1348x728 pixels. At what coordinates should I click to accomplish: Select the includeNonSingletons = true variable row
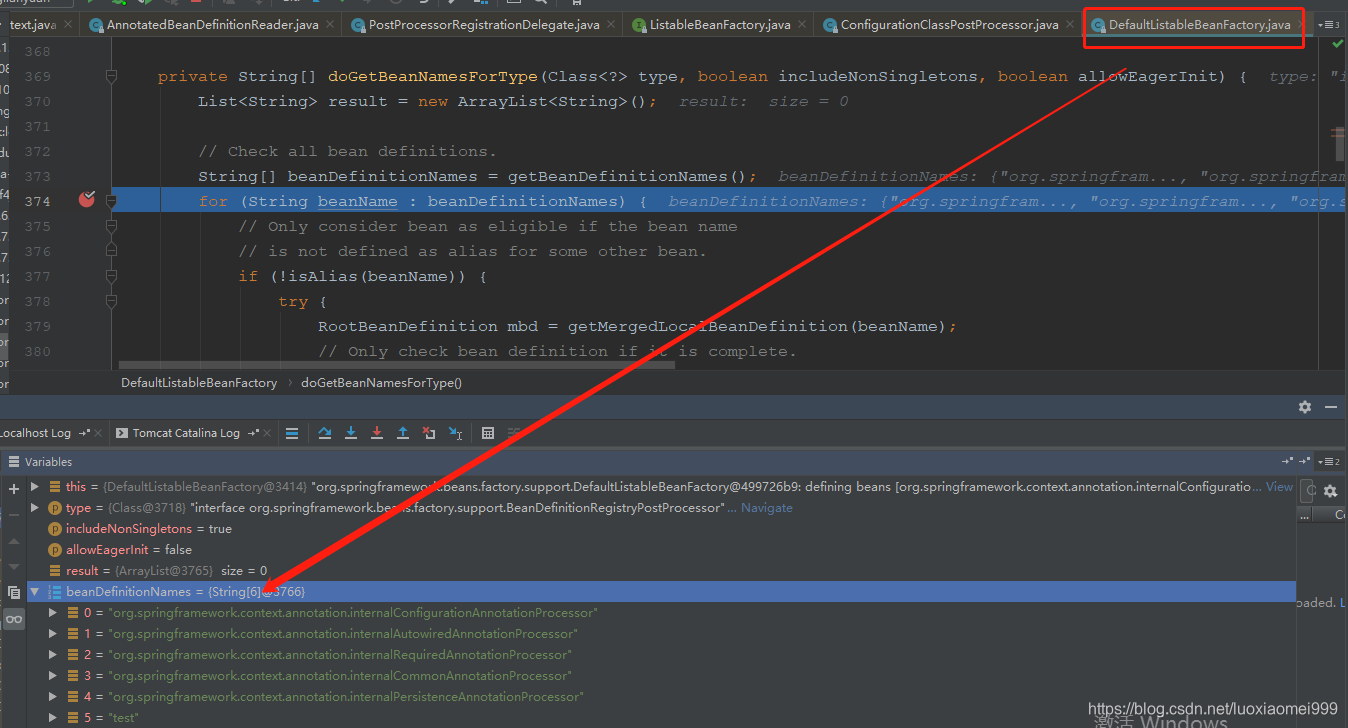pyautogui.click(x=660, y=528)
